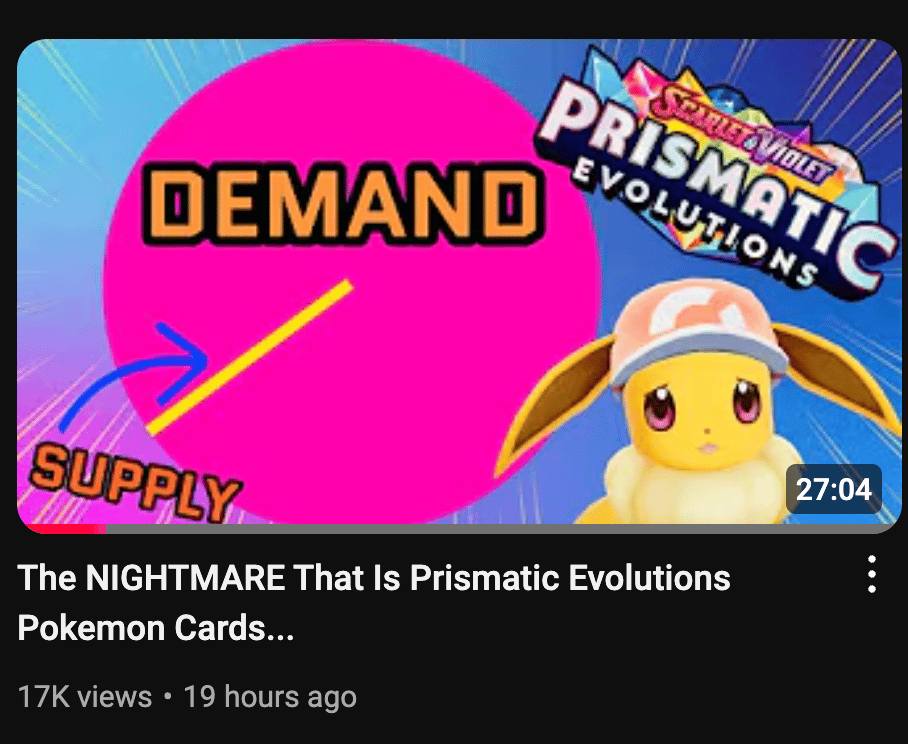
Task: Click the Scarlet & Violet banner text
Action: tap(742, 135)
